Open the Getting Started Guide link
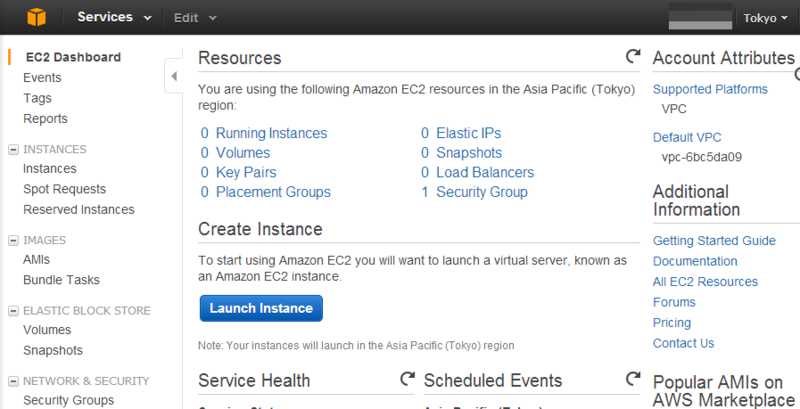 tap(714, 241)
